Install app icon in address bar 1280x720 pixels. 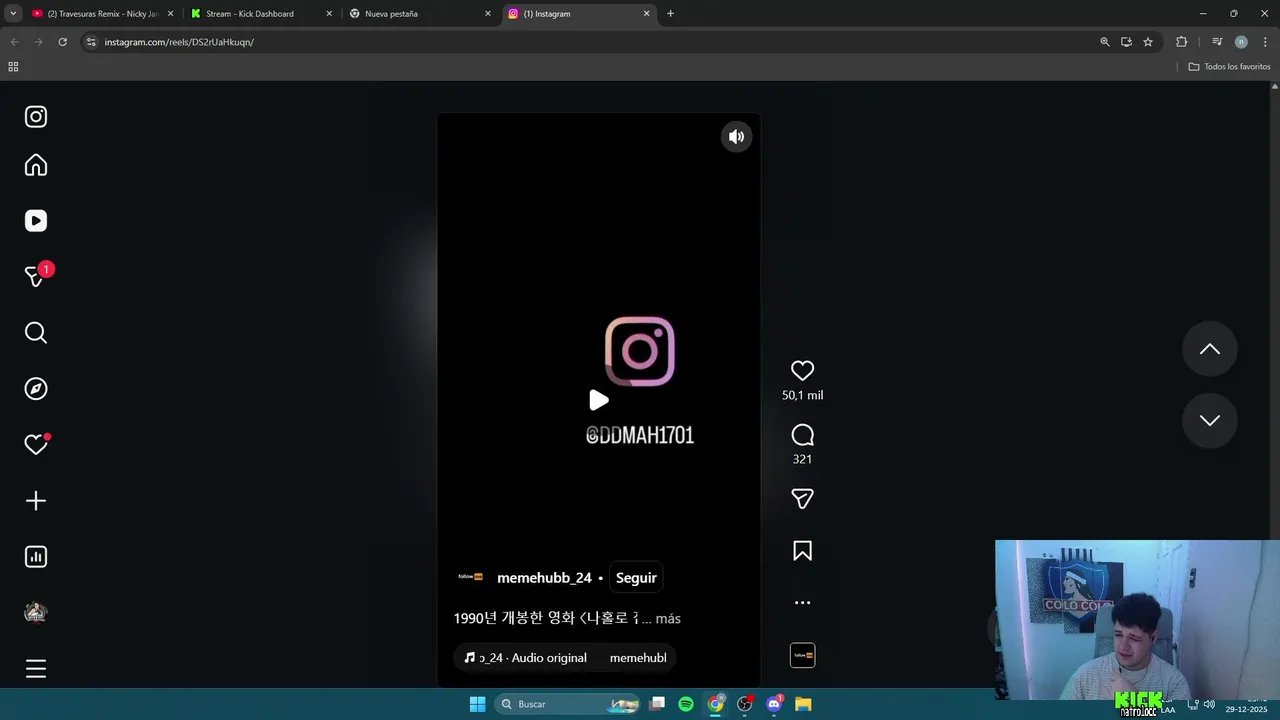tap(1126, 42)
